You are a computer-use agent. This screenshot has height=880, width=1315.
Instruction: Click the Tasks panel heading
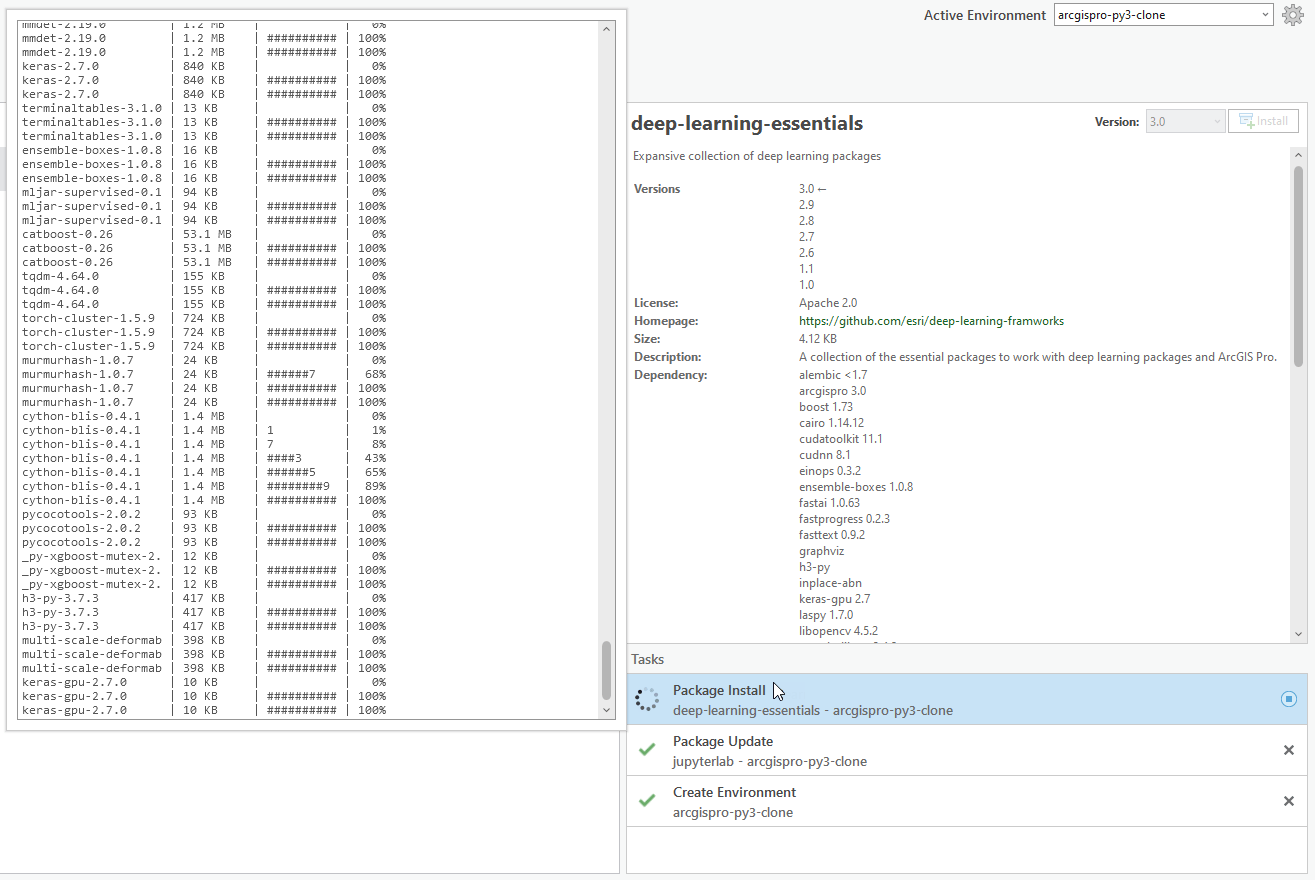(x=647, y=659)
